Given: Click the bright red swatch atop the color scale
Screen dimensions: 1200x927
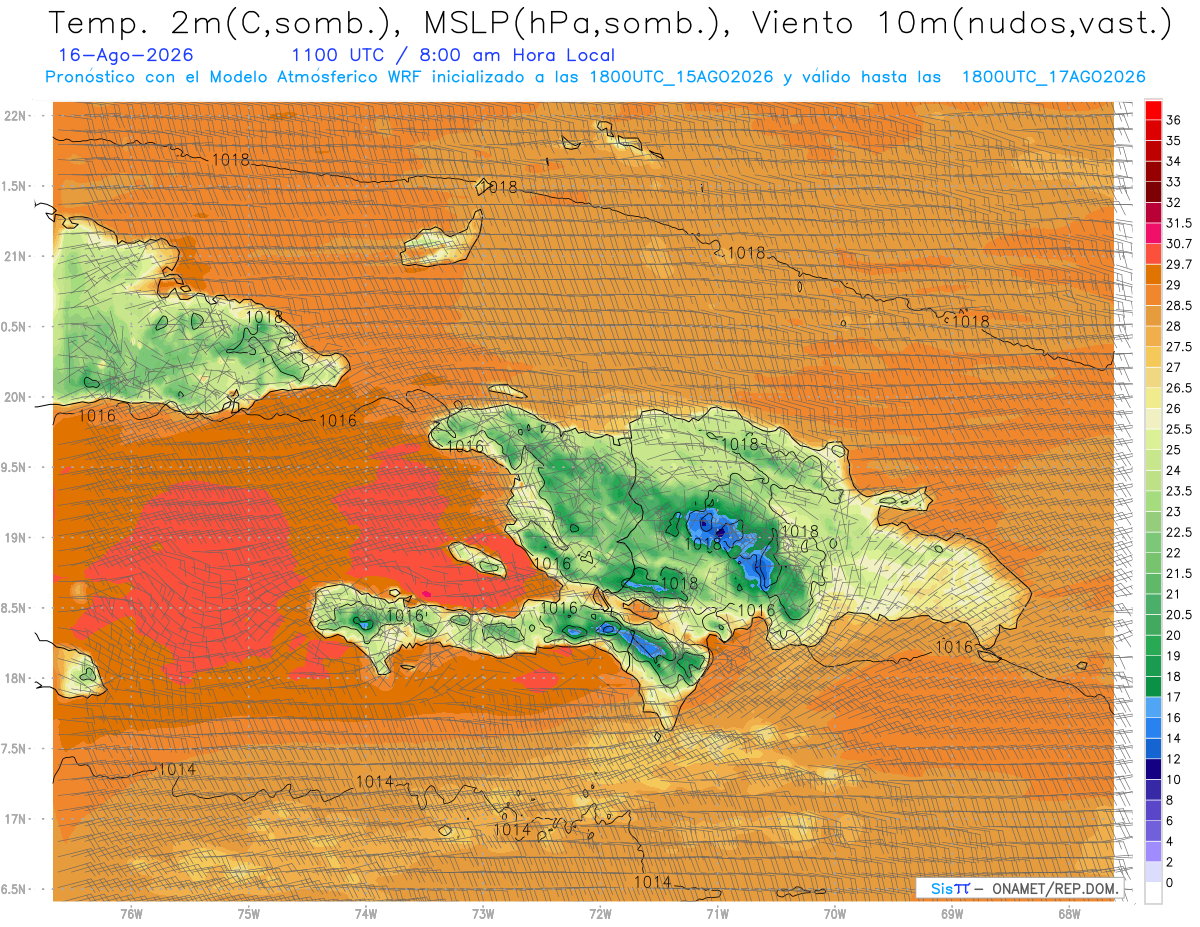Looking at the screenshot, I should pos(1153,109).
